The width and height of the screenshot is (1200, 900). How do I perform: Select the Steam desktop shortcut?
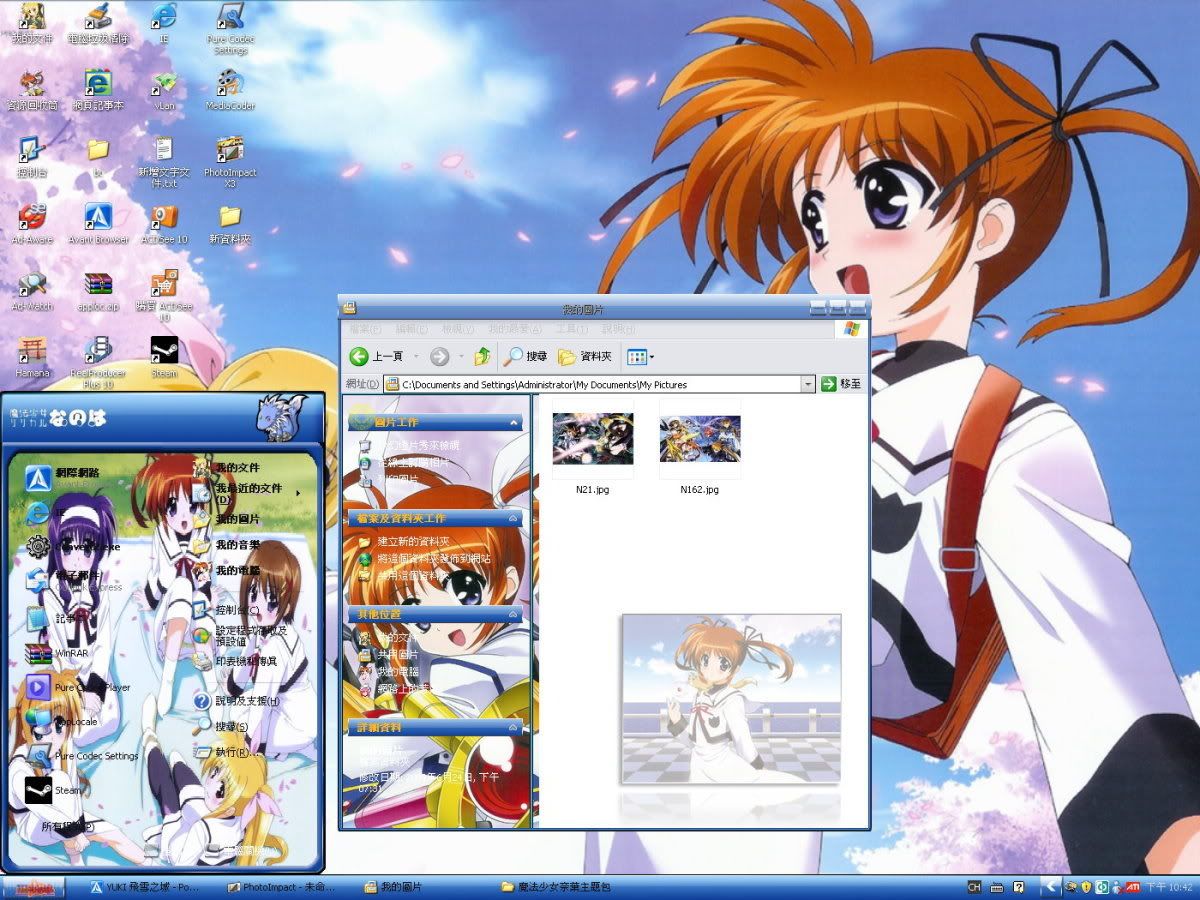click(x=164, y=358)
